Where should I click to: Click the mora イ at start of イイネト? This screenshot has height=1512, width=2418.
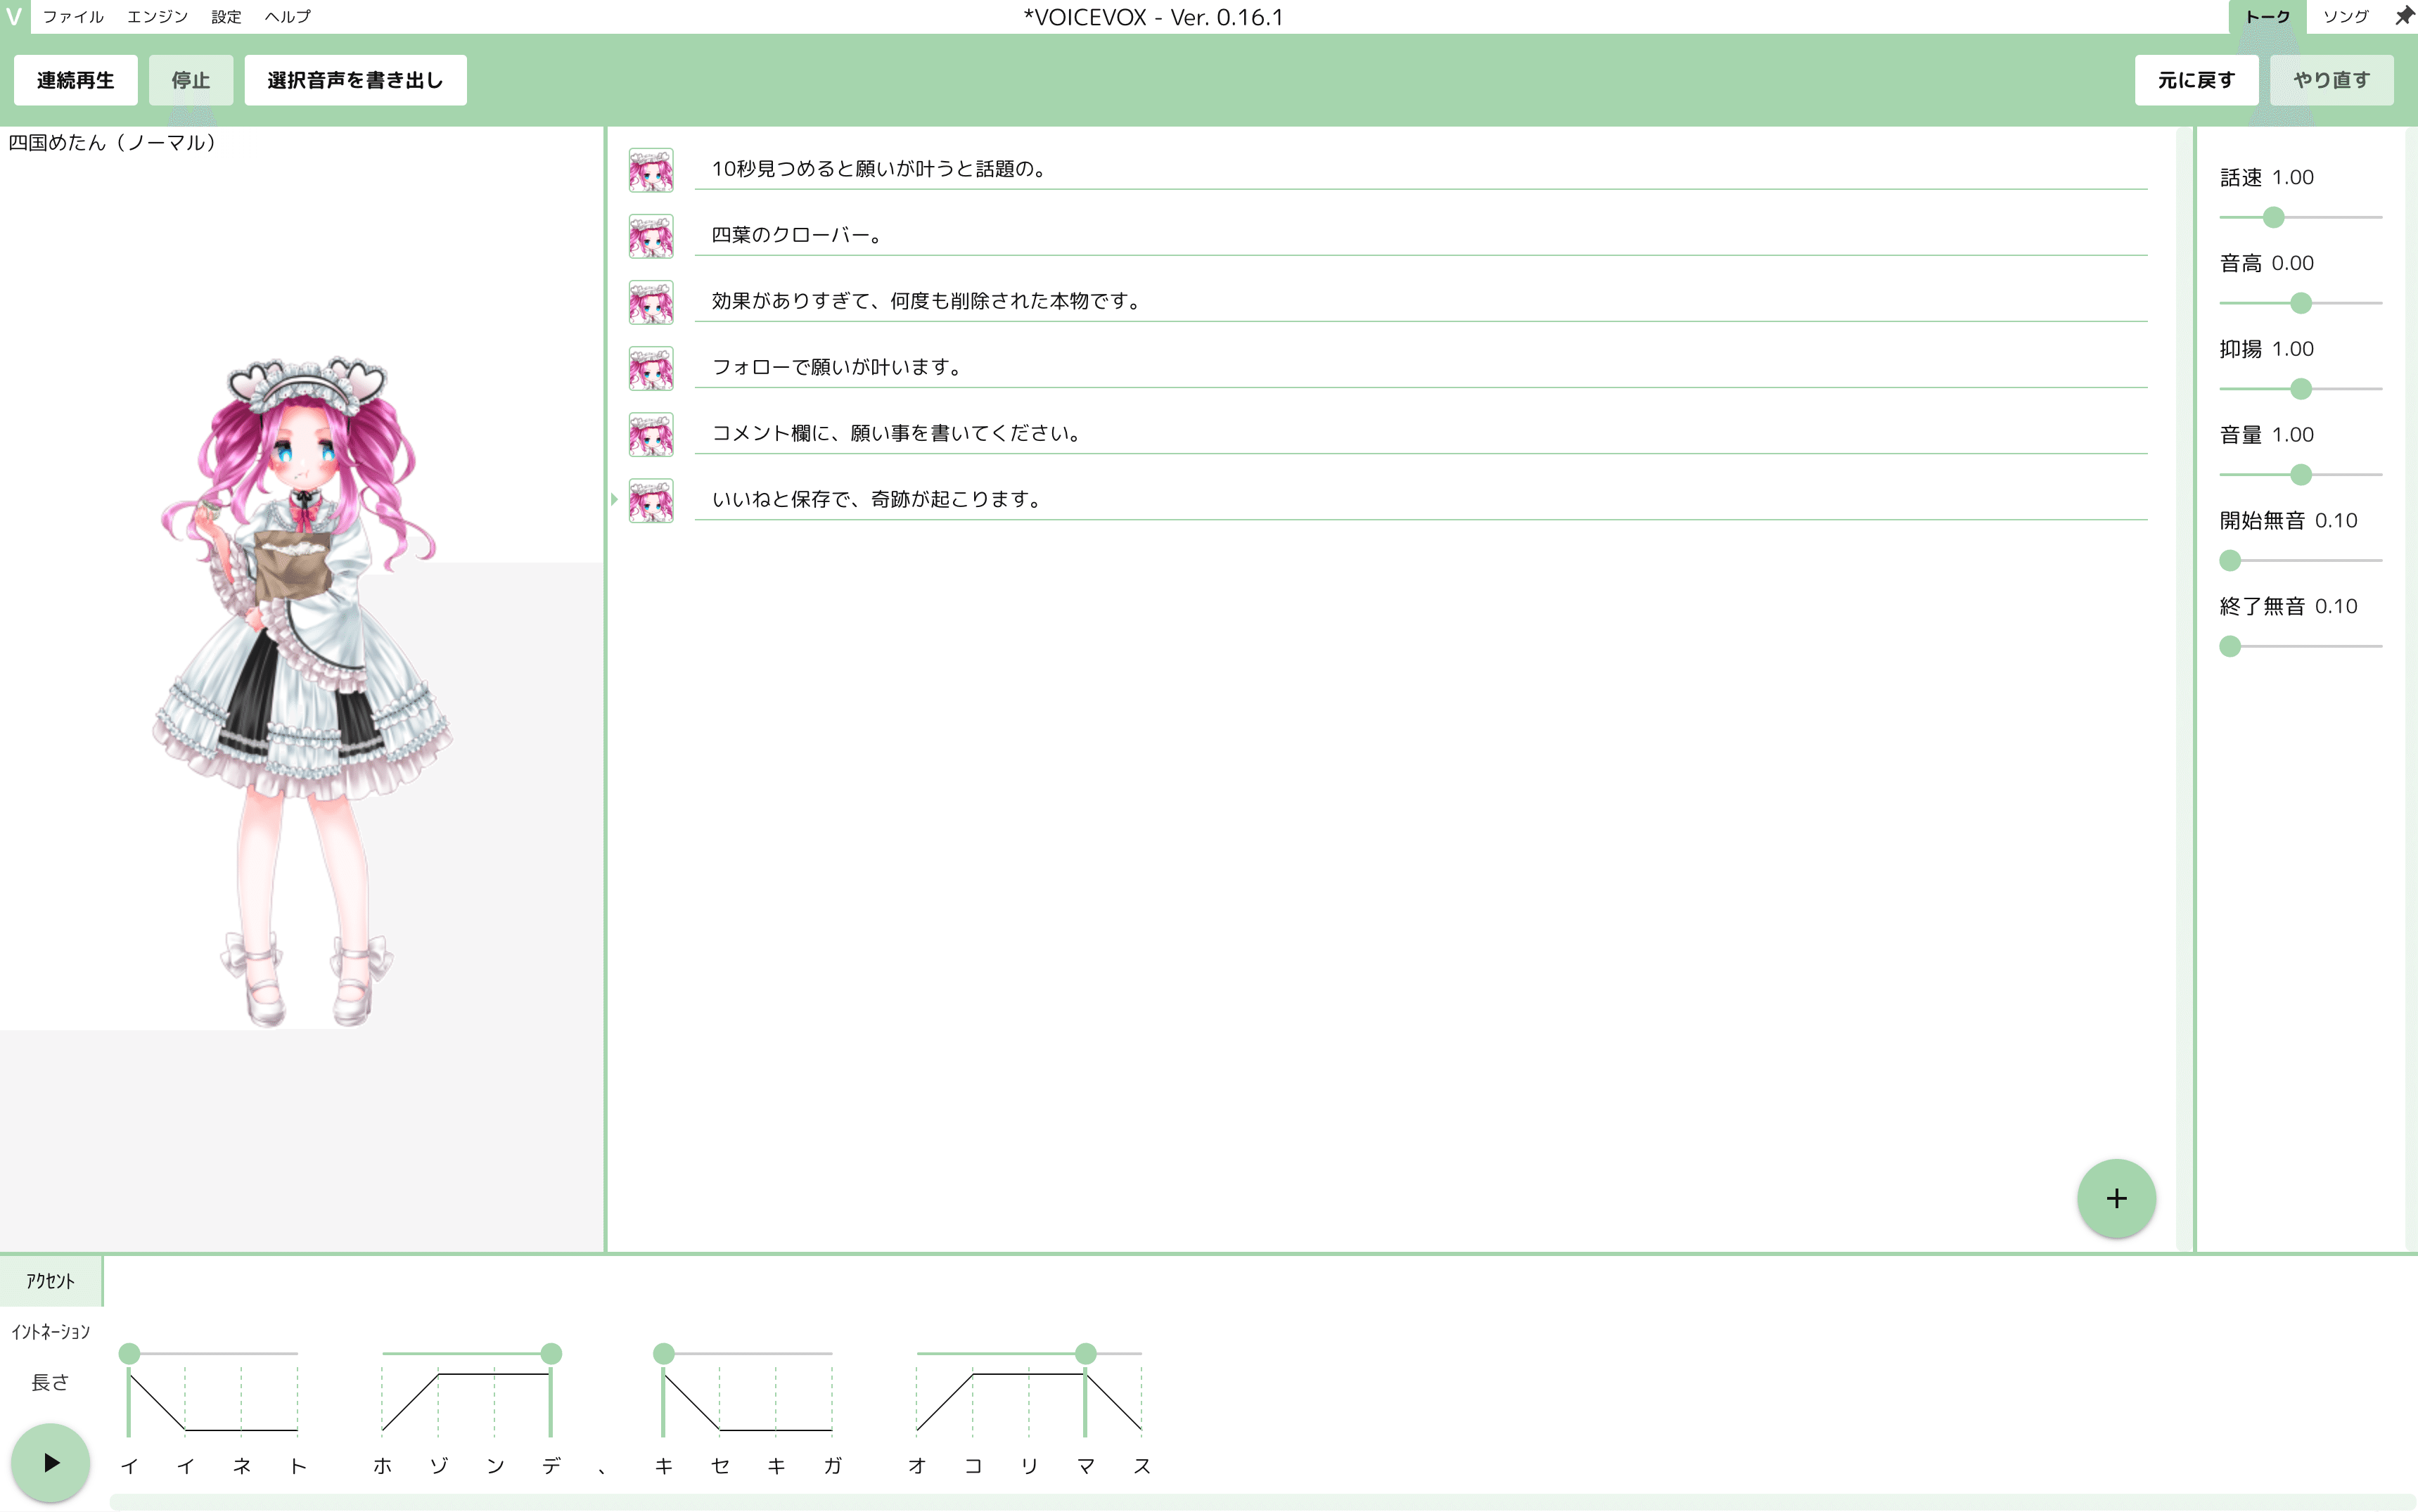click(x=129, y=1466)
